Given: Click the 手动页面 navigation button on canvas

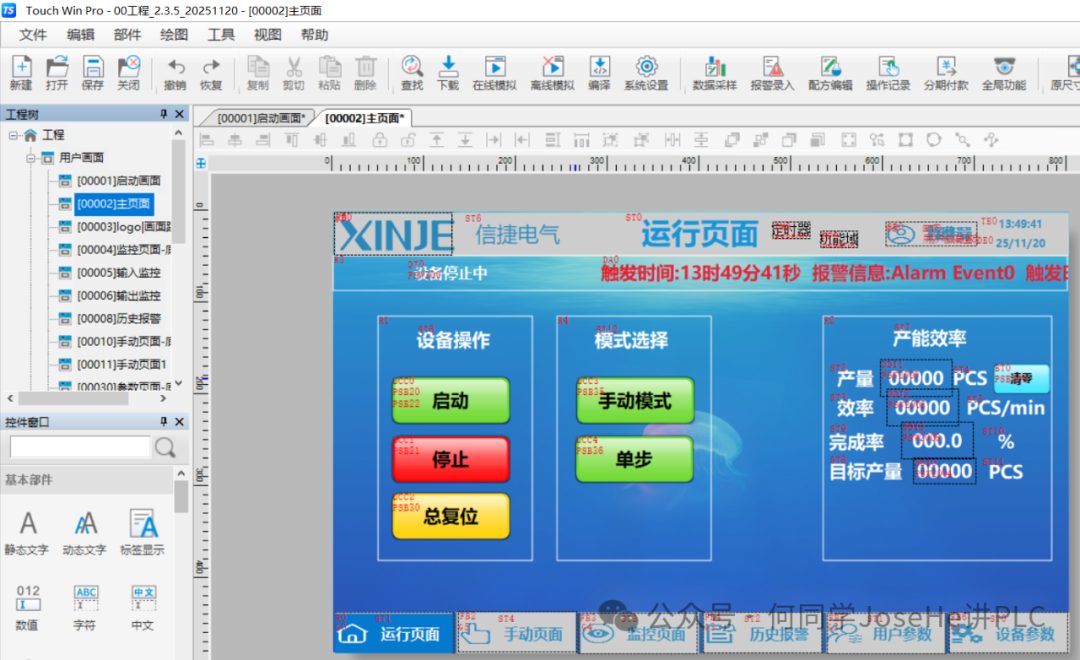Looking at the screenshot, I should click(x=517, y=633).
